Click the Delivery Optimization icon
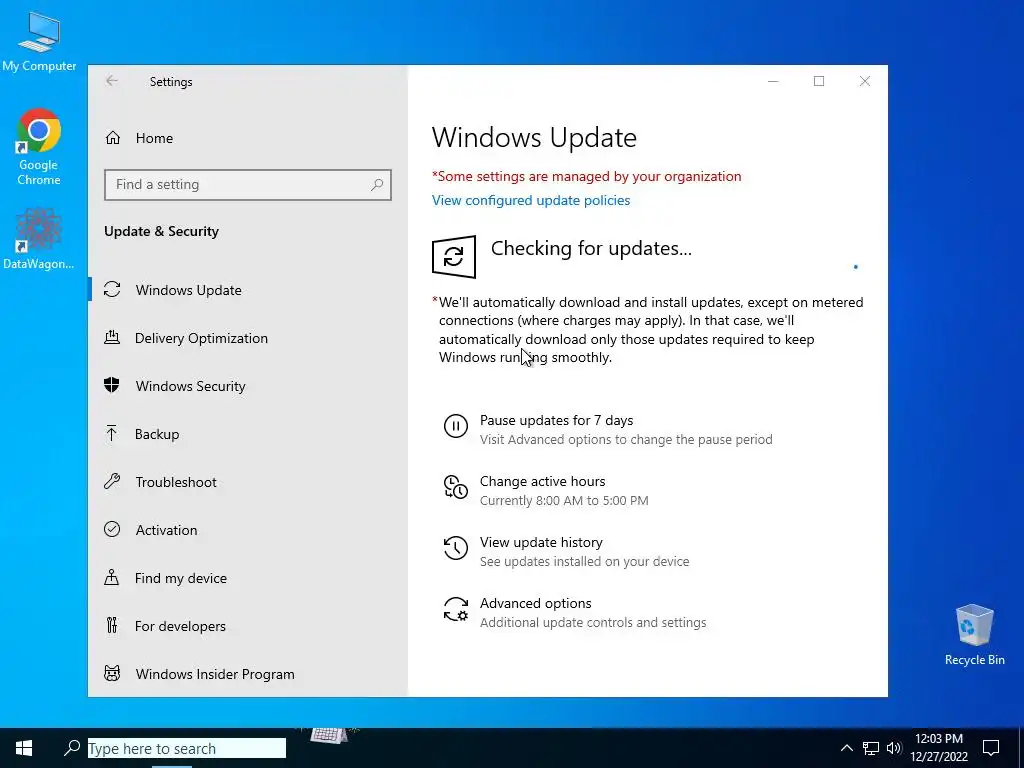The height and width of the screenshot is (768, 1024). point(112,338)
